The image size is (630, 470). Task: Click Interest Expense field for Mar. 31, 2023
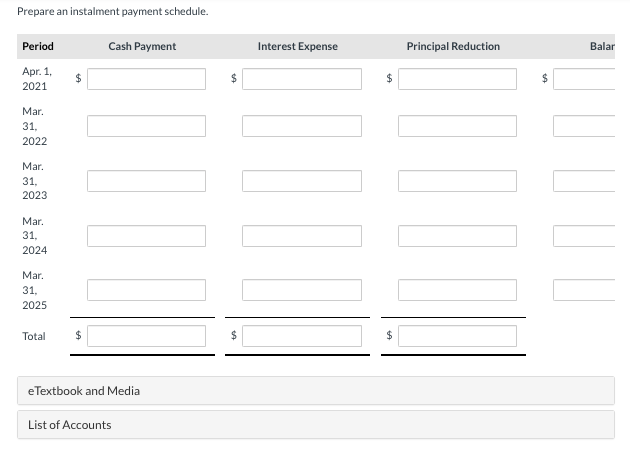302,181
